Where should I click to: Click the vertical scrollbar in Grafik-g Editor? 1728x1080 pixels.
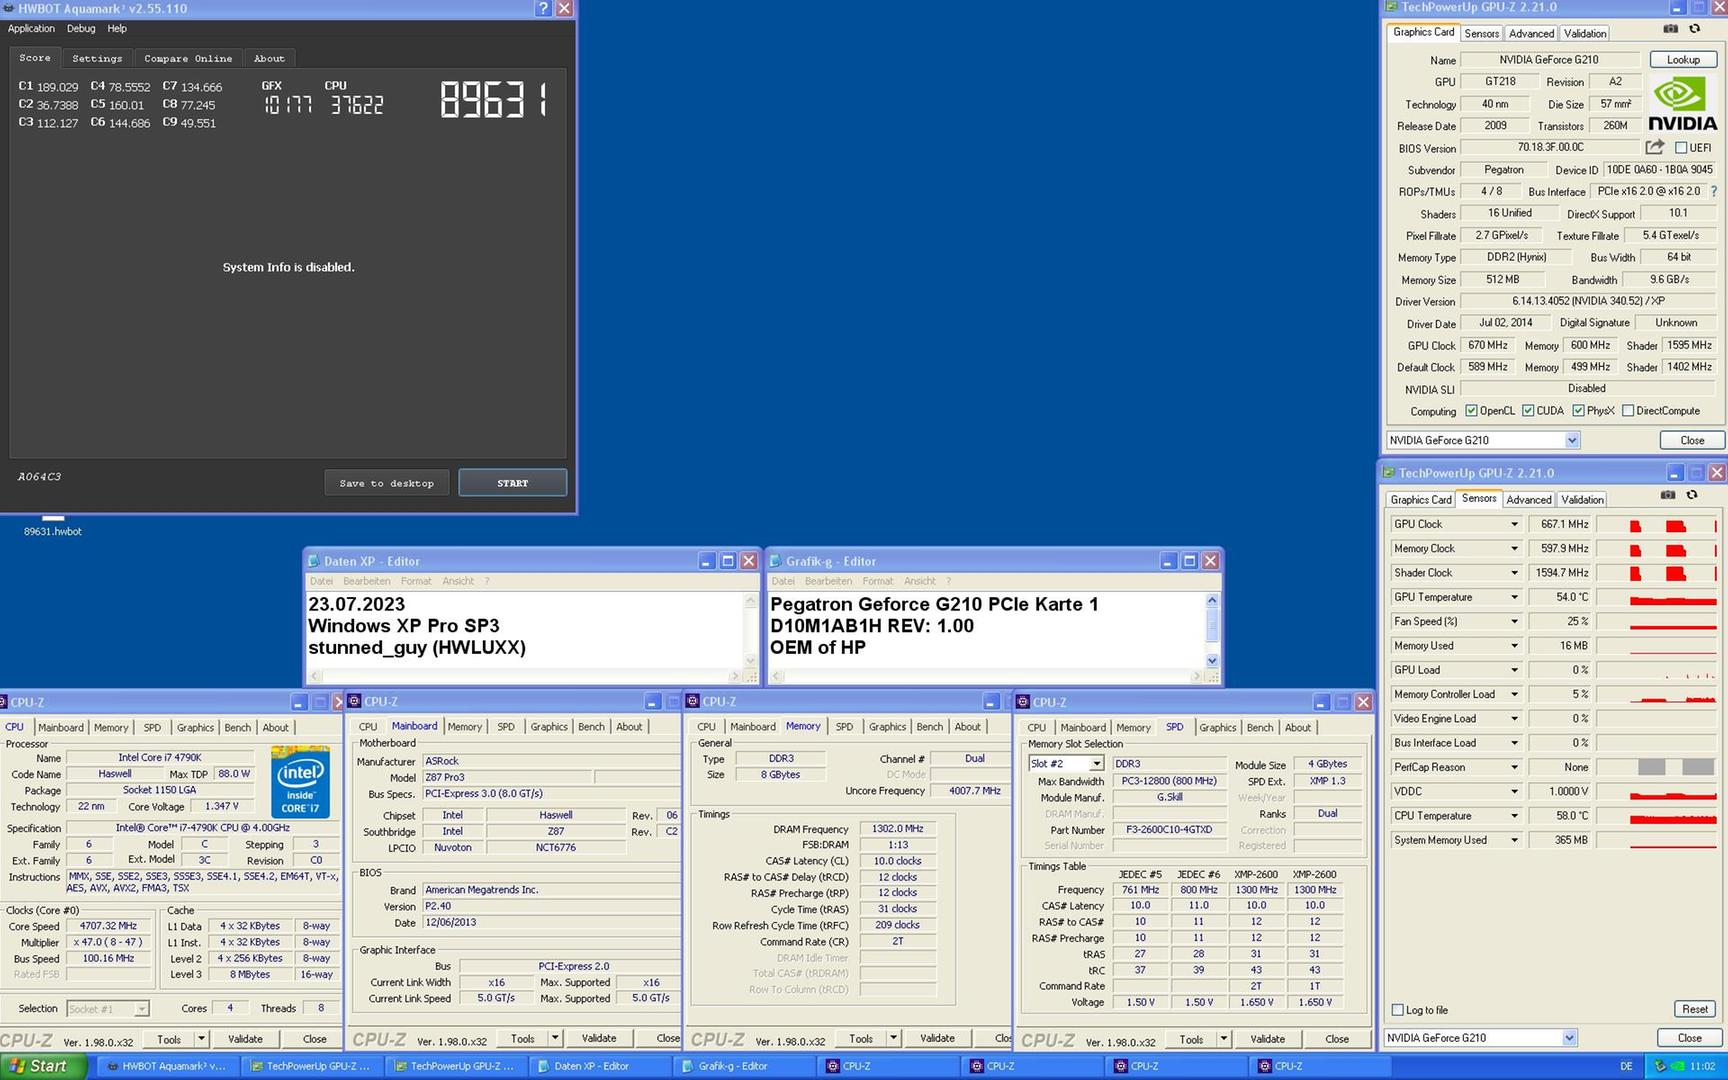pos(1212,630)
